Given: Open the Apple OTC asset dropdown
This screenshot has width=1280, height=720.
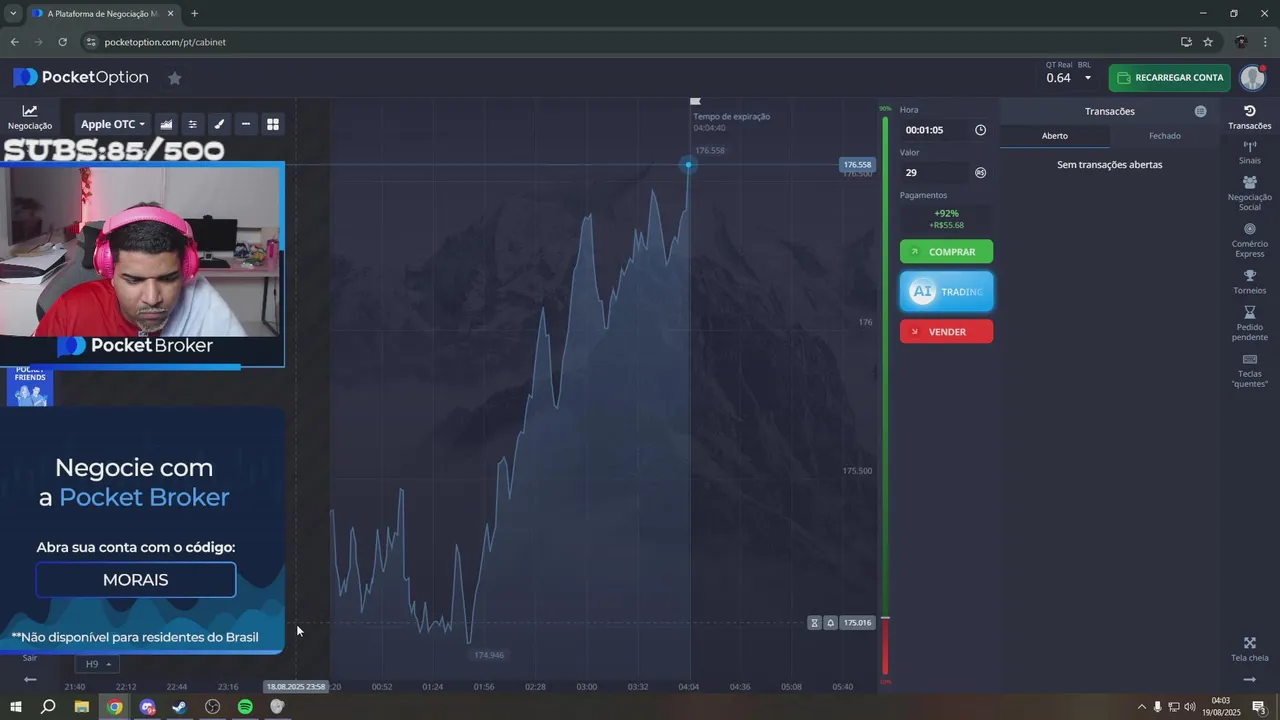Looking at the screenshot, I should click(x=112, y=124).
